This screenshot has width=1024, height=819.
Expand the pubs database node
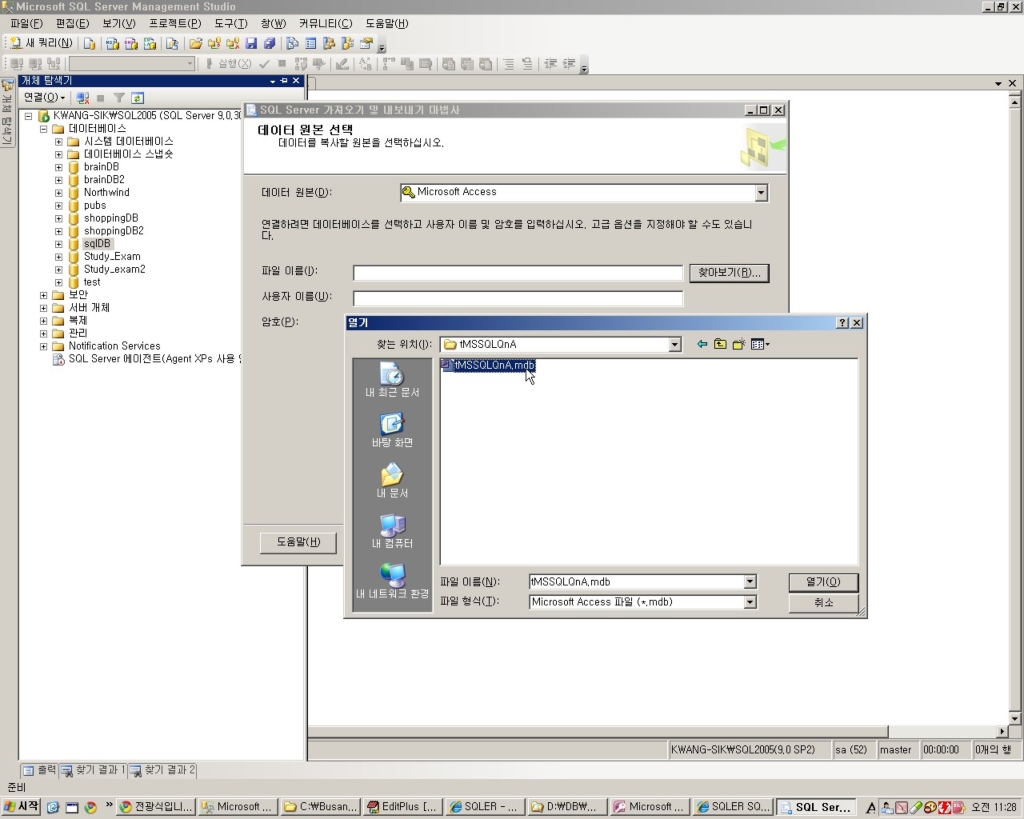[x=59, y=206]
